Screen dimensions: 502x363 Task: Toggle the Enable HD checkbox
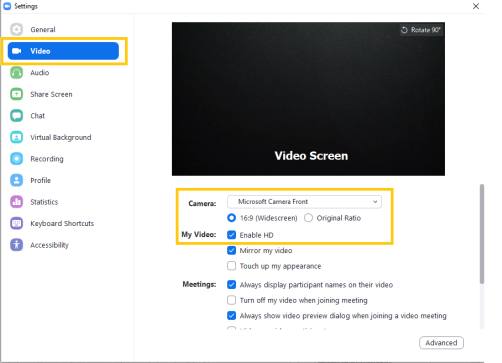click(231, 235)
